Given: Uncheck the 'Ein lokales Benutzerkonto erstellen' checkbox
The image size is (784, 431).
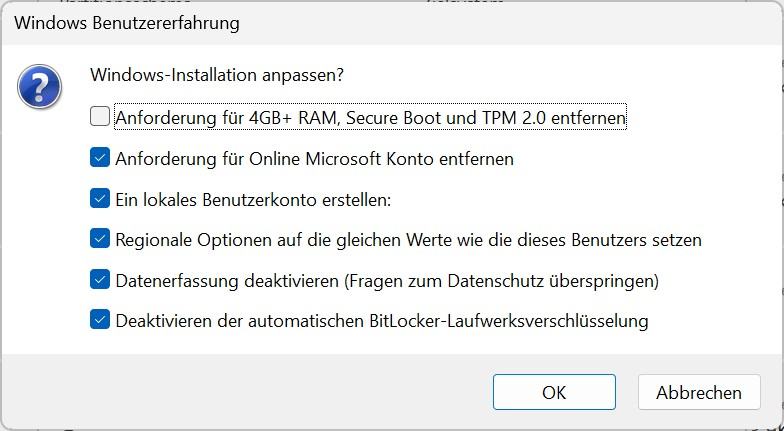Looking at the screenshot, I should click(100, 198).
